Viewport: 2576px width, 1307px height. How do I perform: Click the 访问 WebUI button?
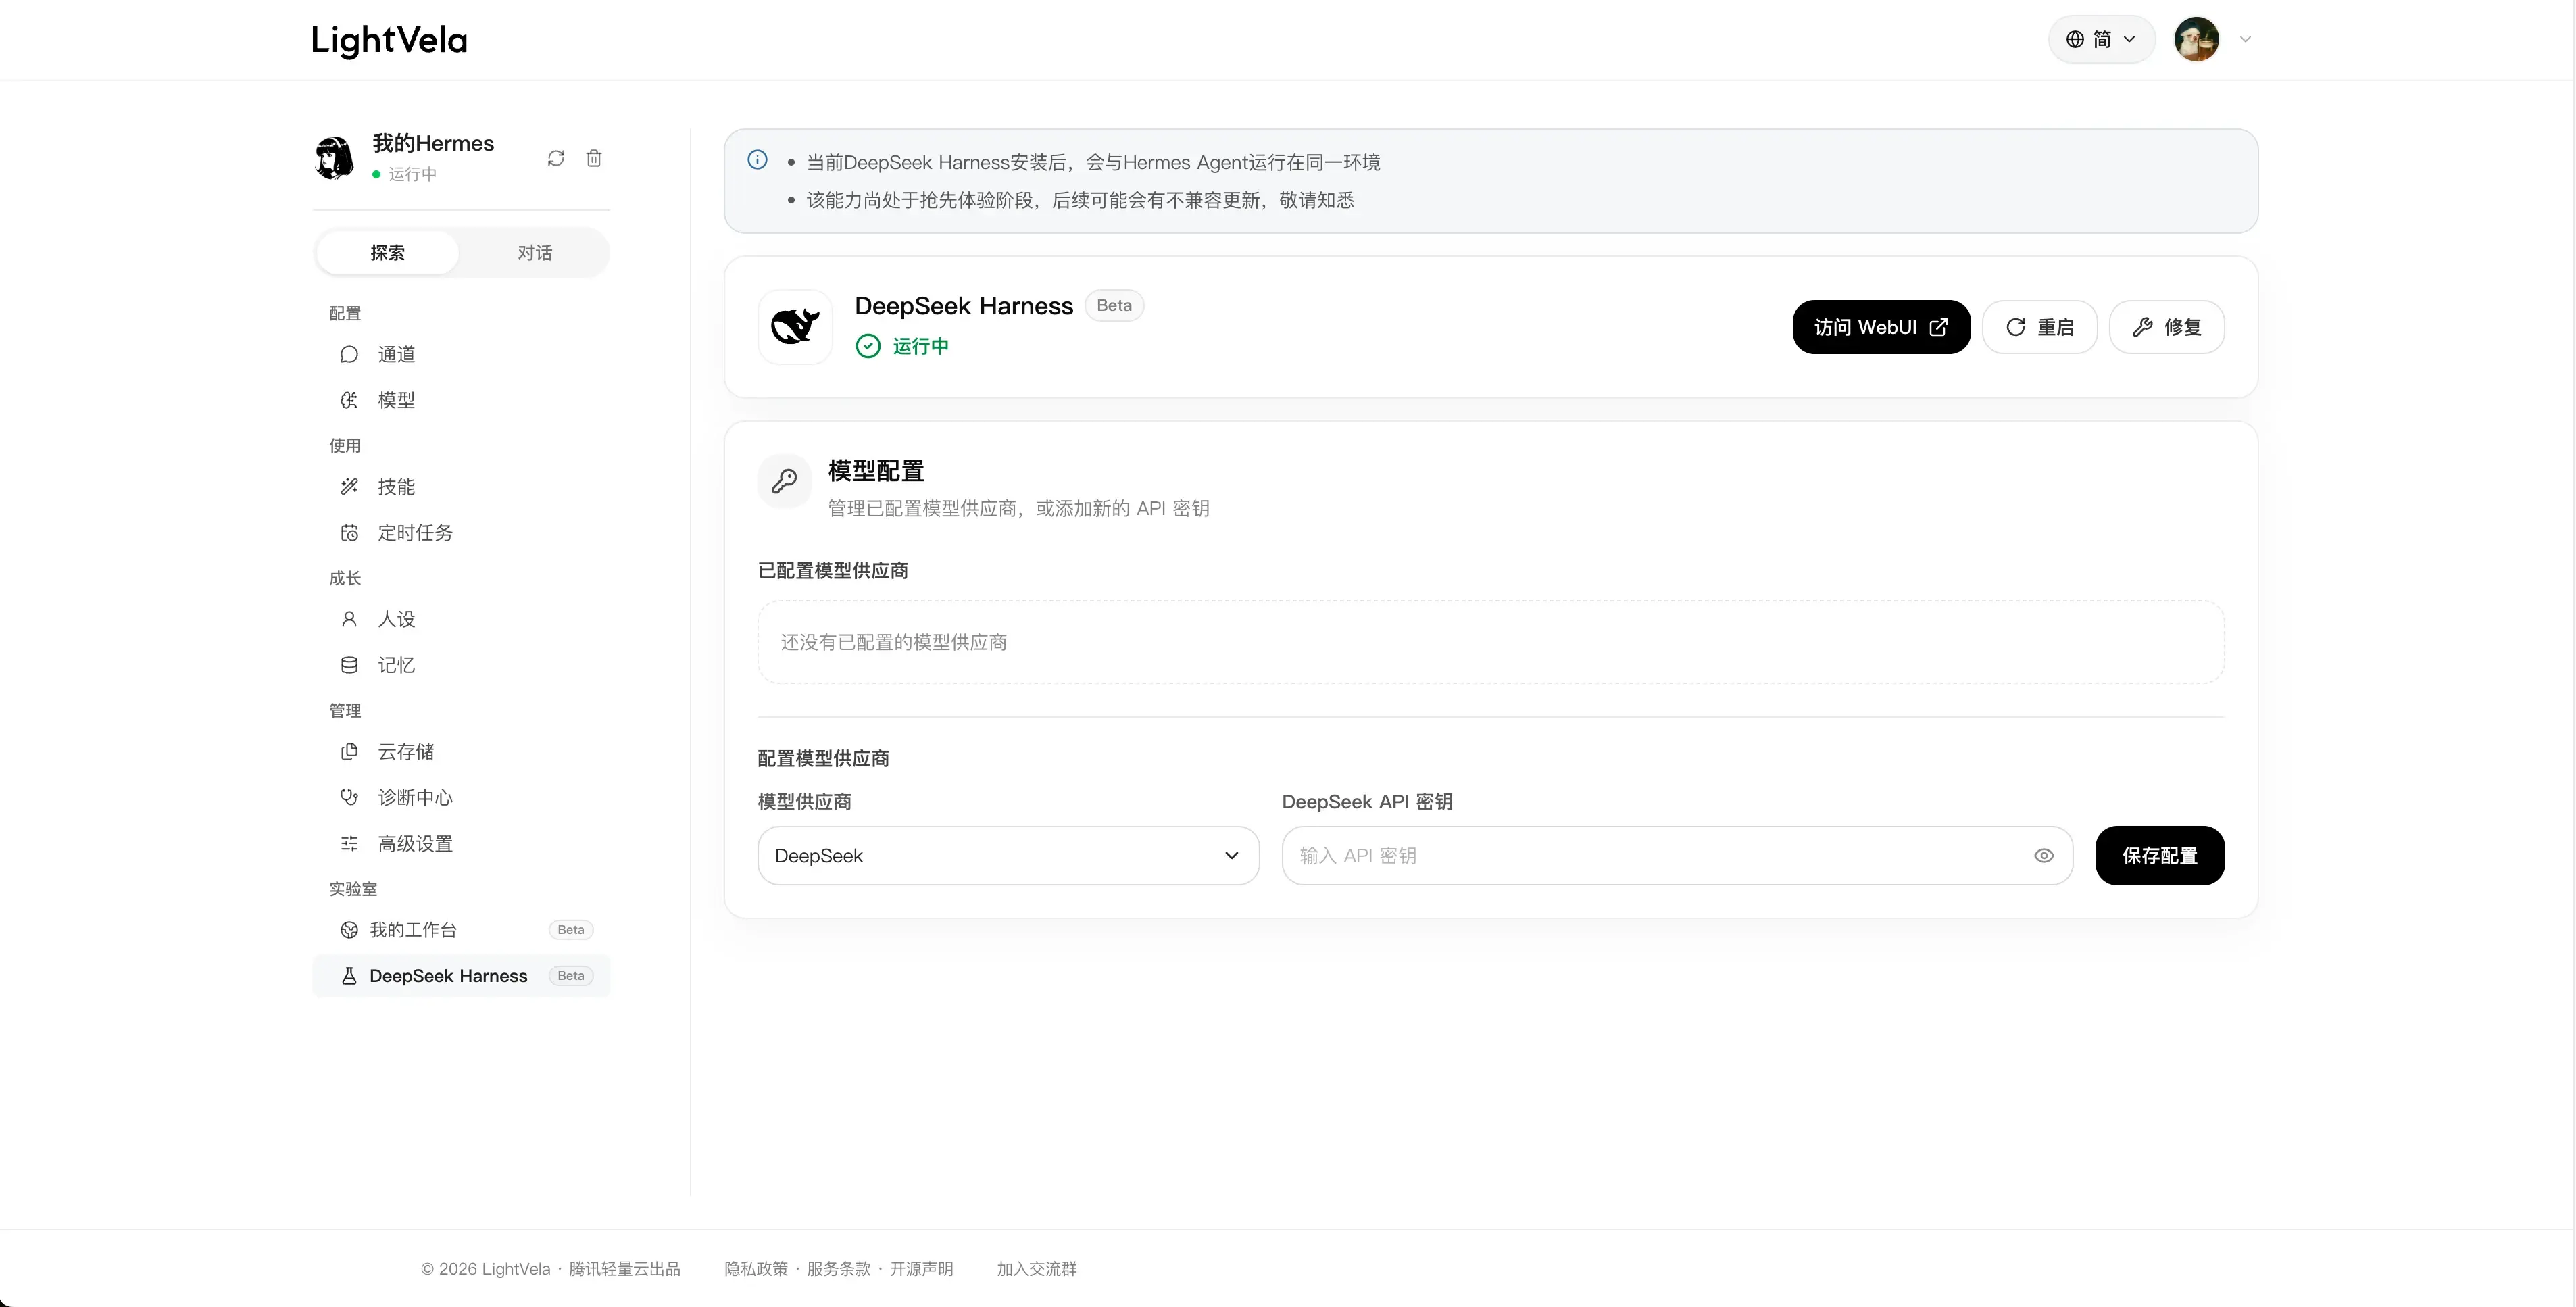[1881, 327]
